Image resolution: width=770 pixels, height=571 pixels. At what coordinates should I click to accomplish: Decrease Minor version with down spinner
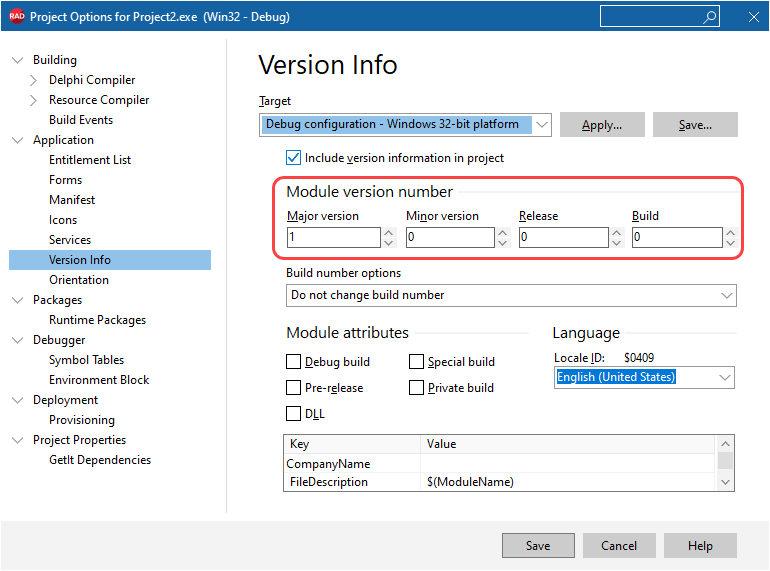coord(503,243)
